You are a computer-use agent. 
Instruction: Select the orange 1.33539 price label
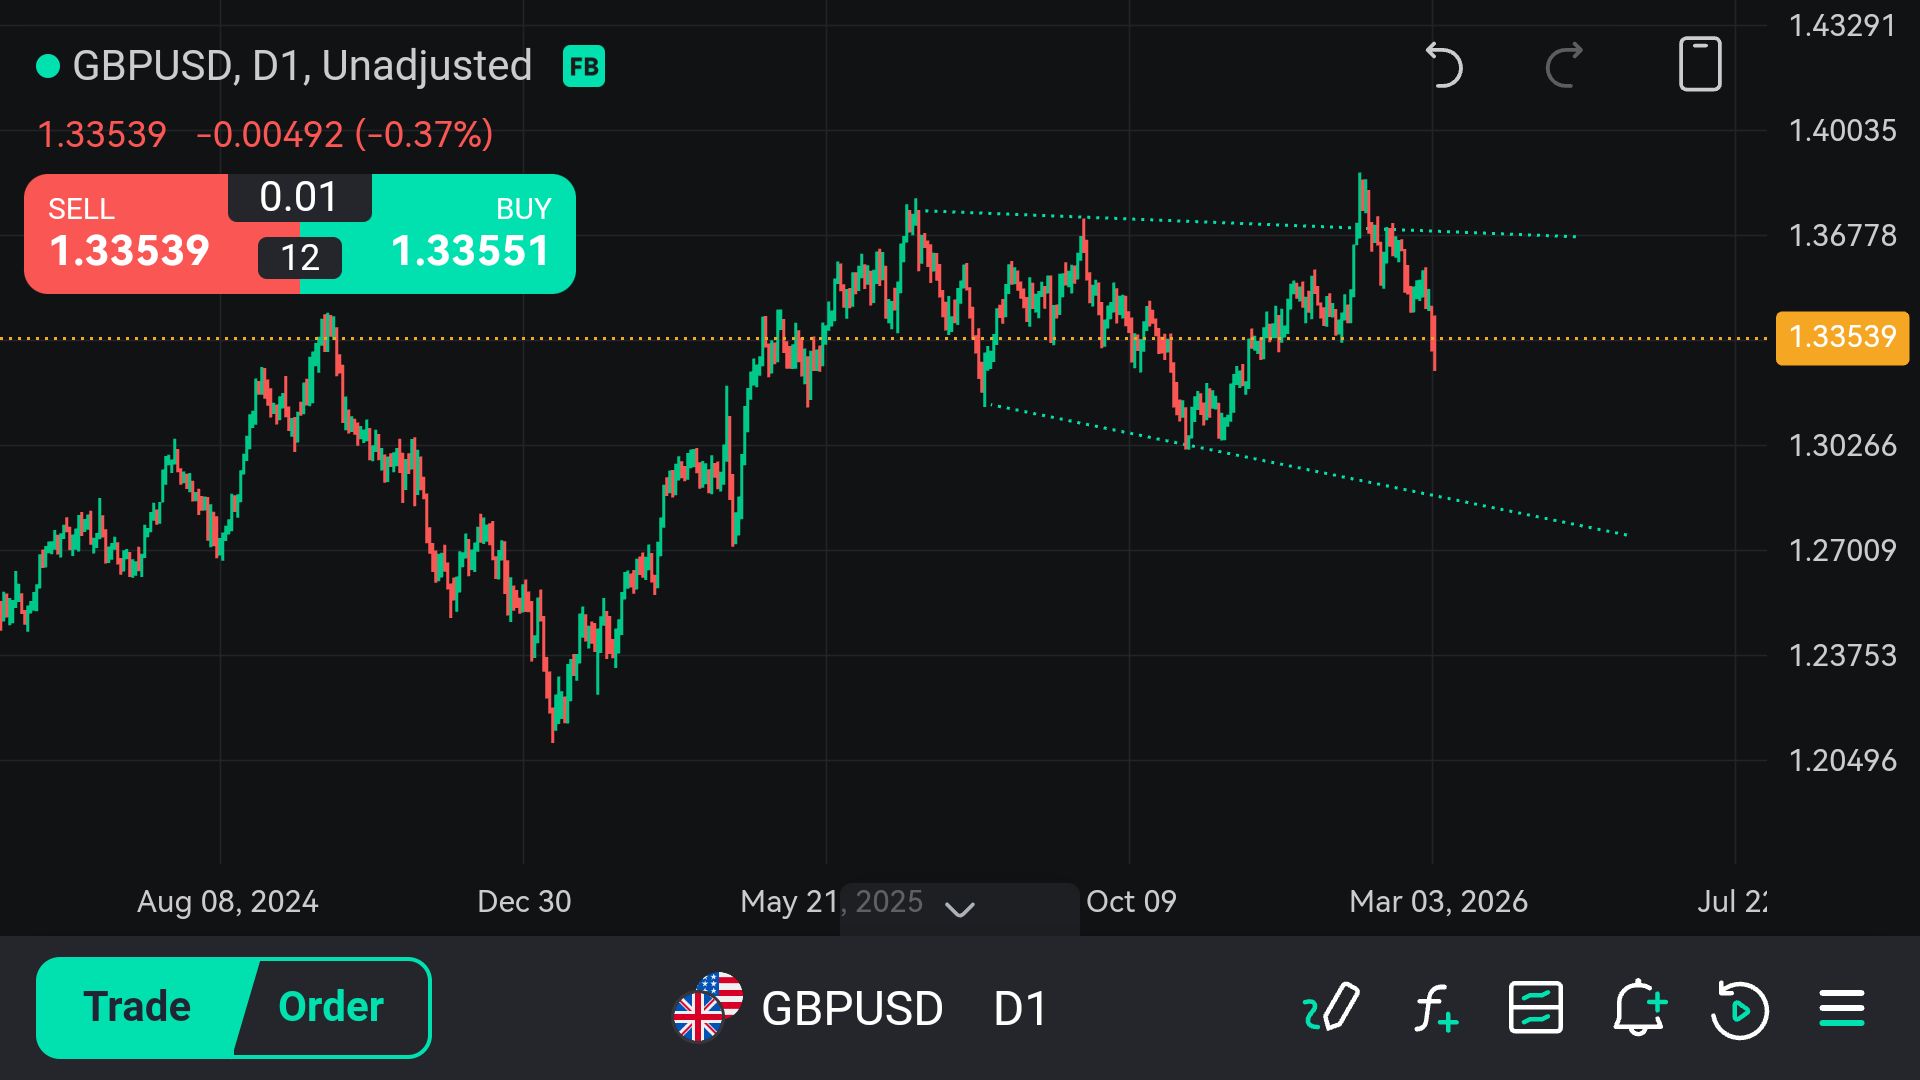1842,337
